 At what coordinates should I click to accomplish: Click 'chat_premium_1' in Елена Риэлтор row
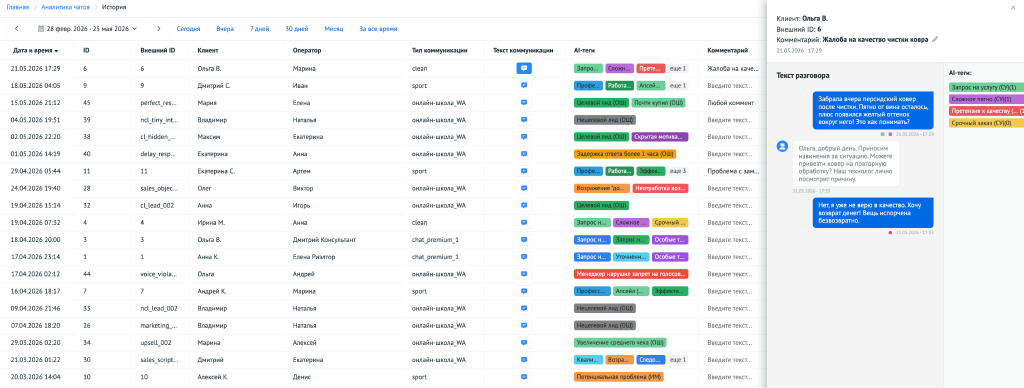[435, 257]
